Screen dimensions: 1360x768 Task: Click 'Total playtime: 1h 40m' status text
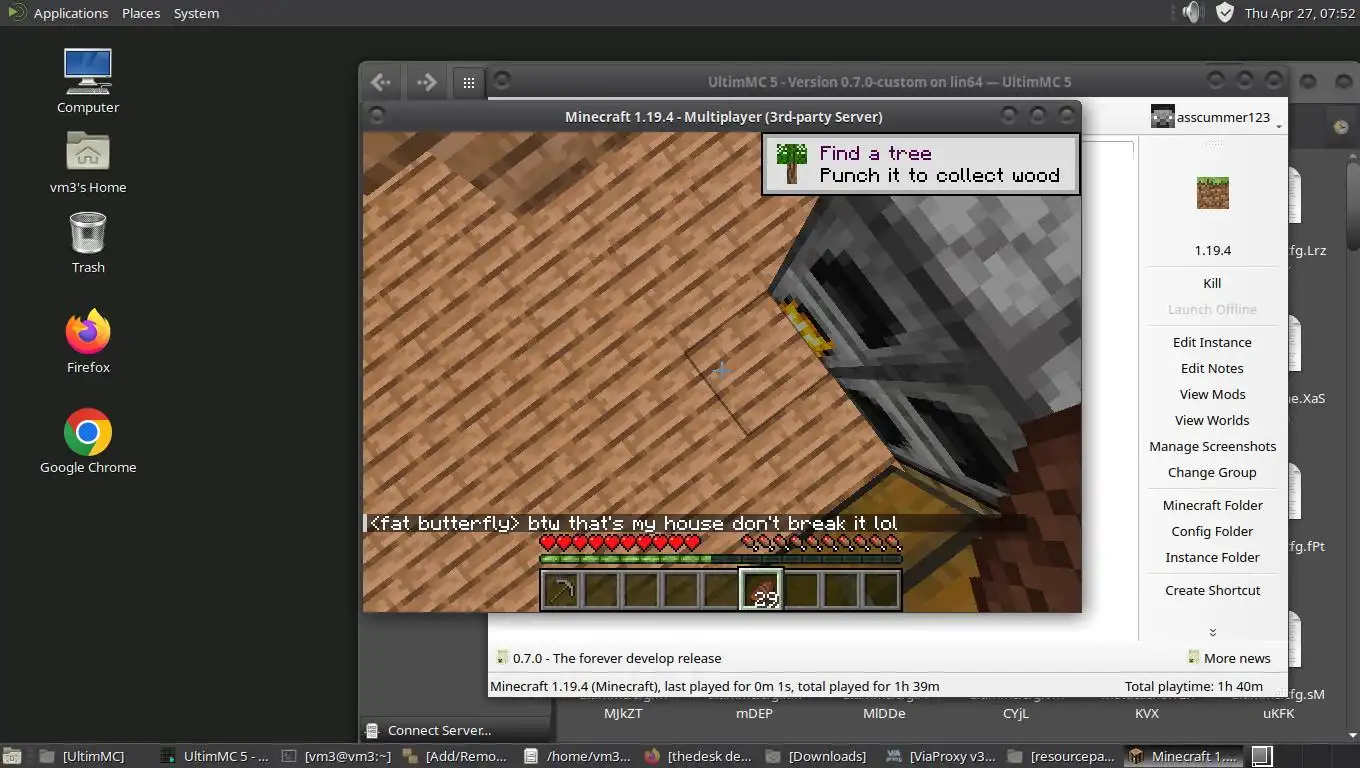[x=1194, y=686]
